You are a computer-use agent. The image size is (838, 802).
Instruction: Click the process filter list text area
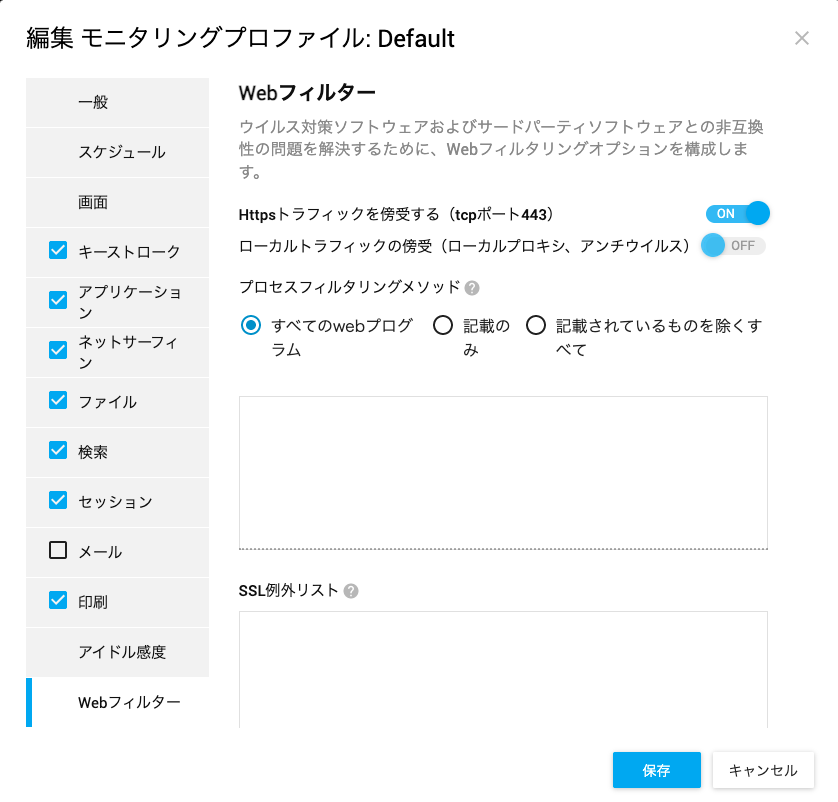(503, 473)
